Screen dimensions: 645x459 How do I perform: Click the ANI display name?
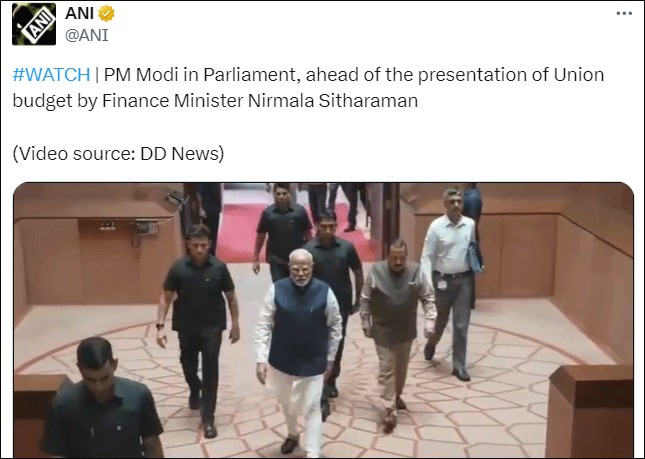tap(79, 14)
